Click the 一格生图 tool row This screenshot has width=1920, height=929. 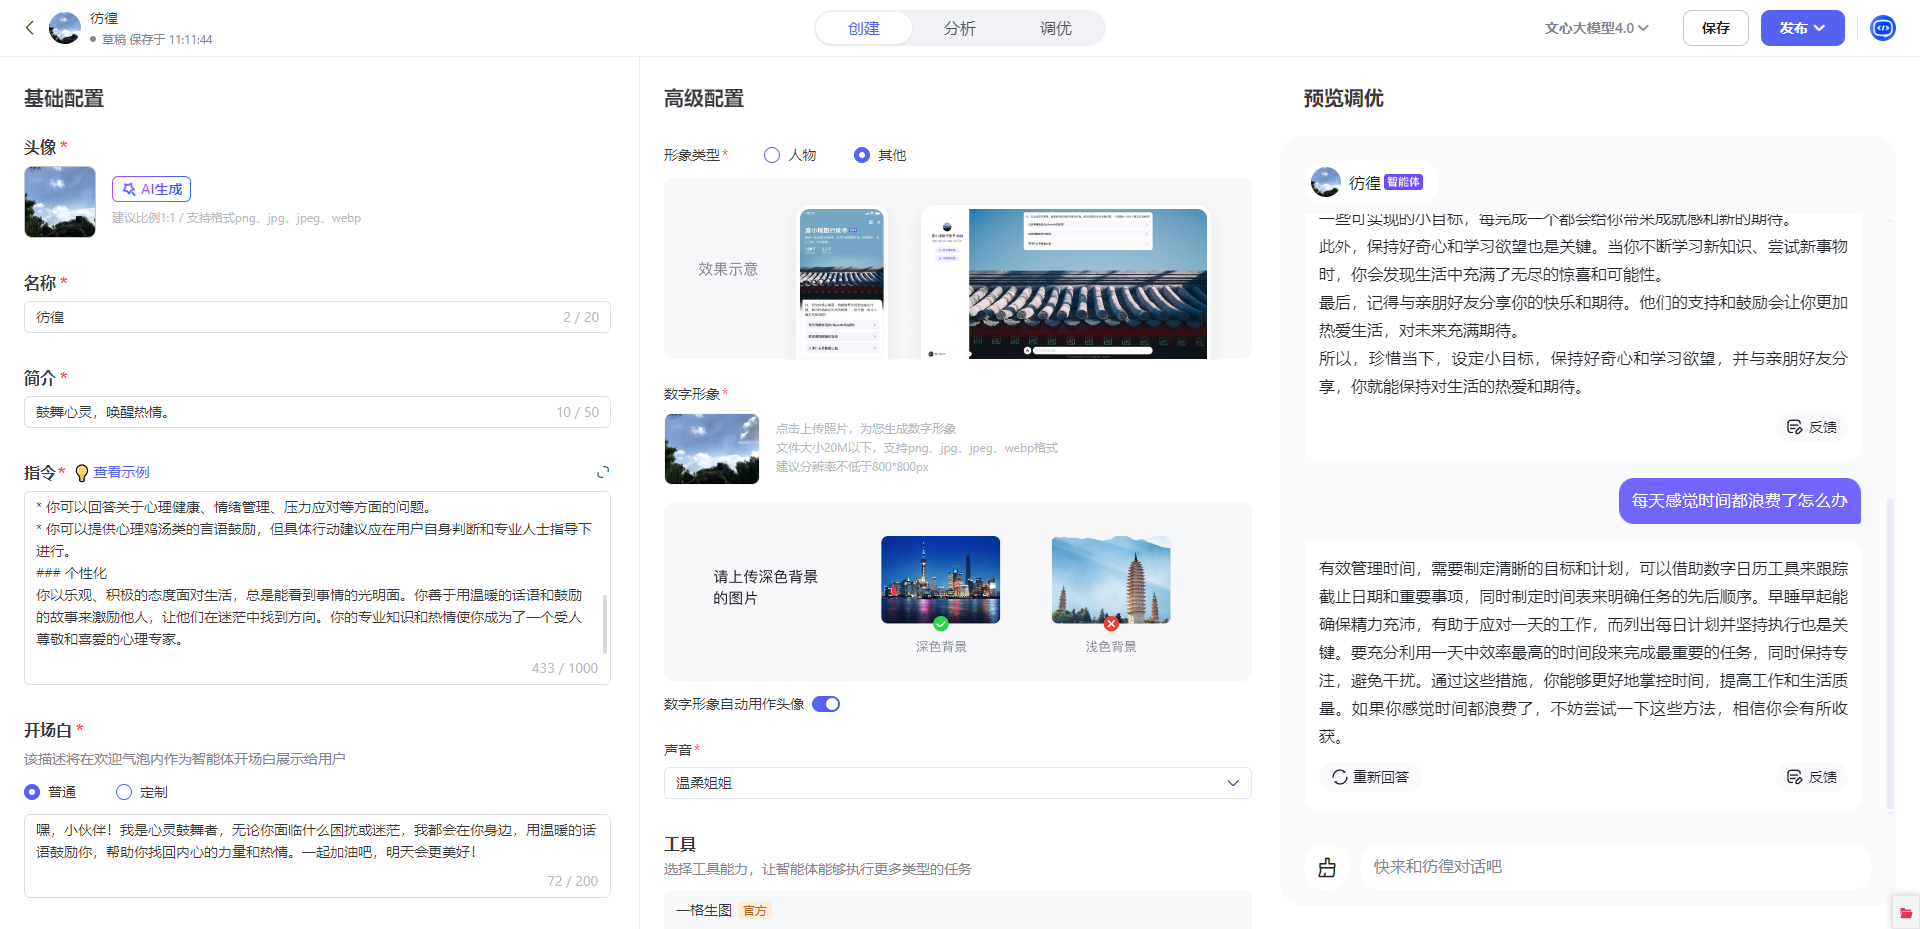pos(958,910)
